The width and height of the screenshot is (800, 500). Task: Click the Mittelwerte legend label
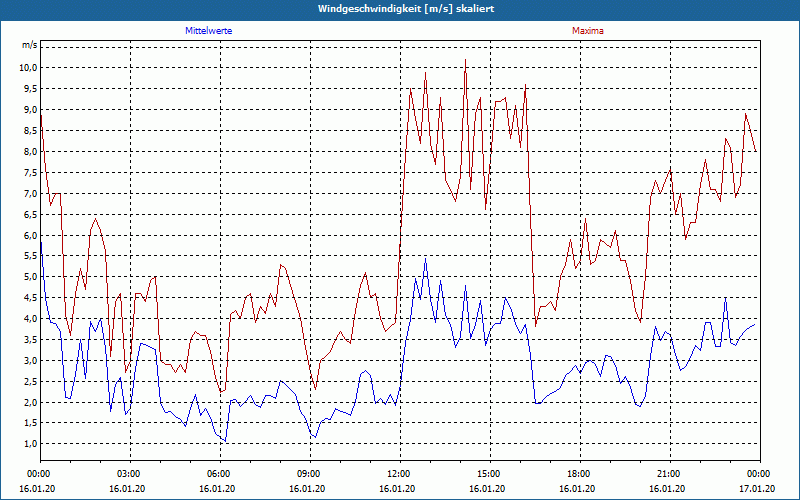pyautogui.click(x=208, y=31)
